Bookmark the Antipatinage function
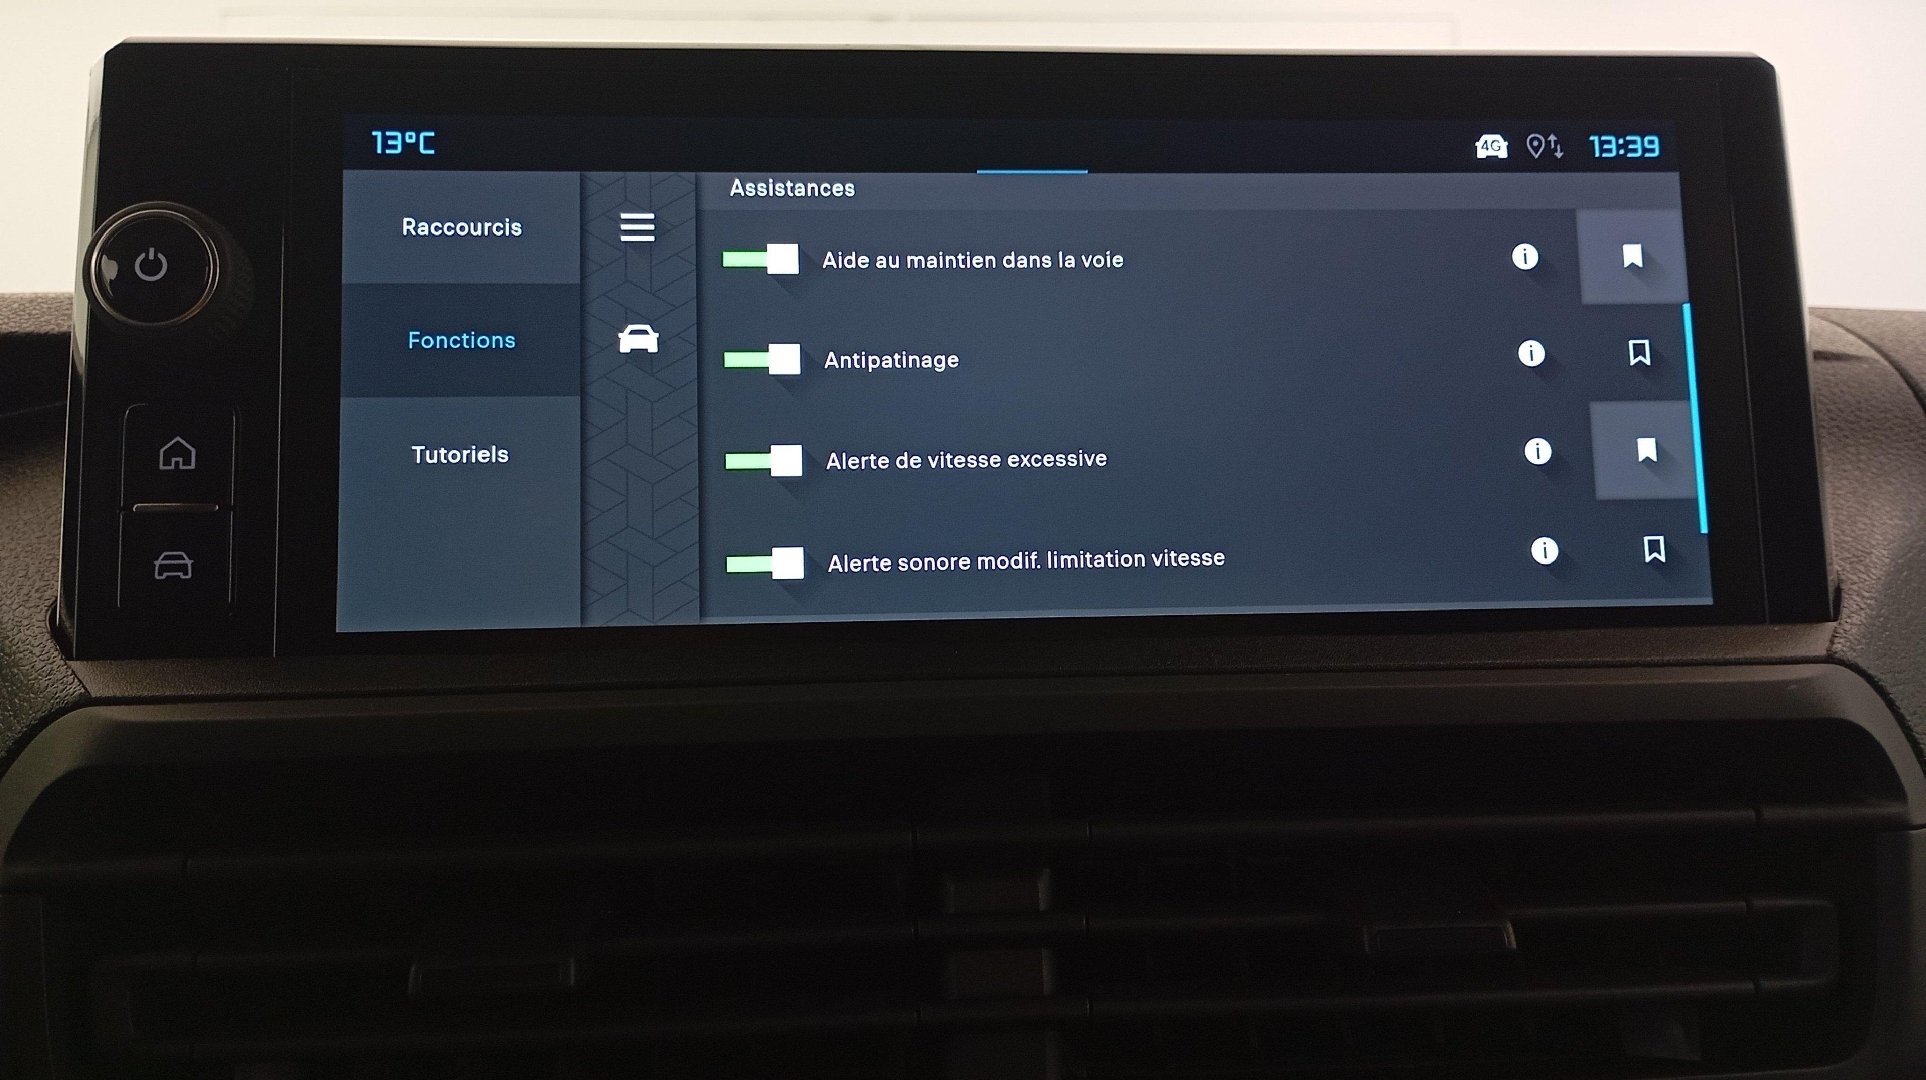Viewport: 1926px width, 1080px height. tap(1639, 353)
